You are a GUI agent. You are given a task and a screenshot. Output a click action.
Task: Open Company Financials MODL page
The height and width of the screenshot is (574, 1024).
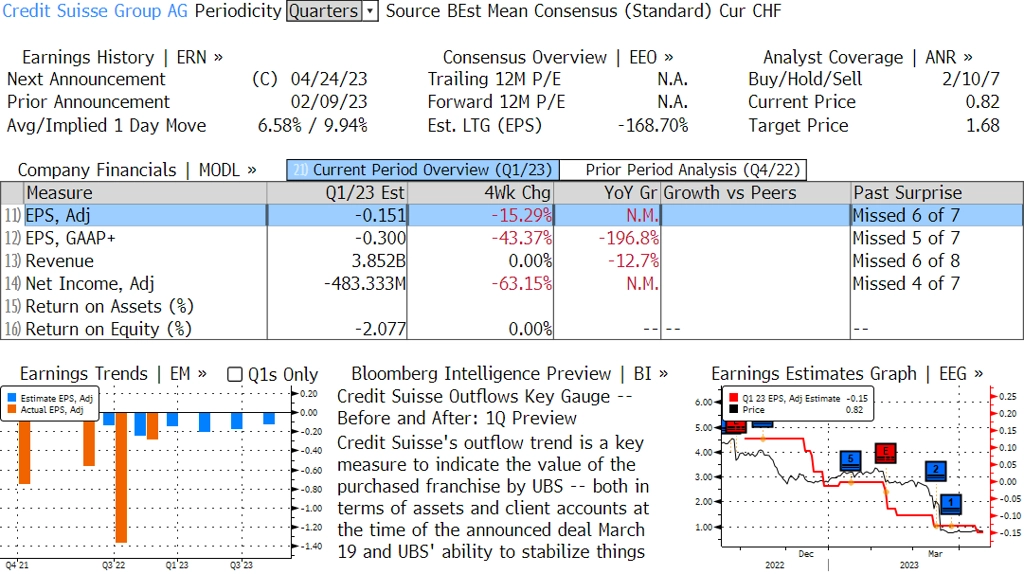coord(136,170)
